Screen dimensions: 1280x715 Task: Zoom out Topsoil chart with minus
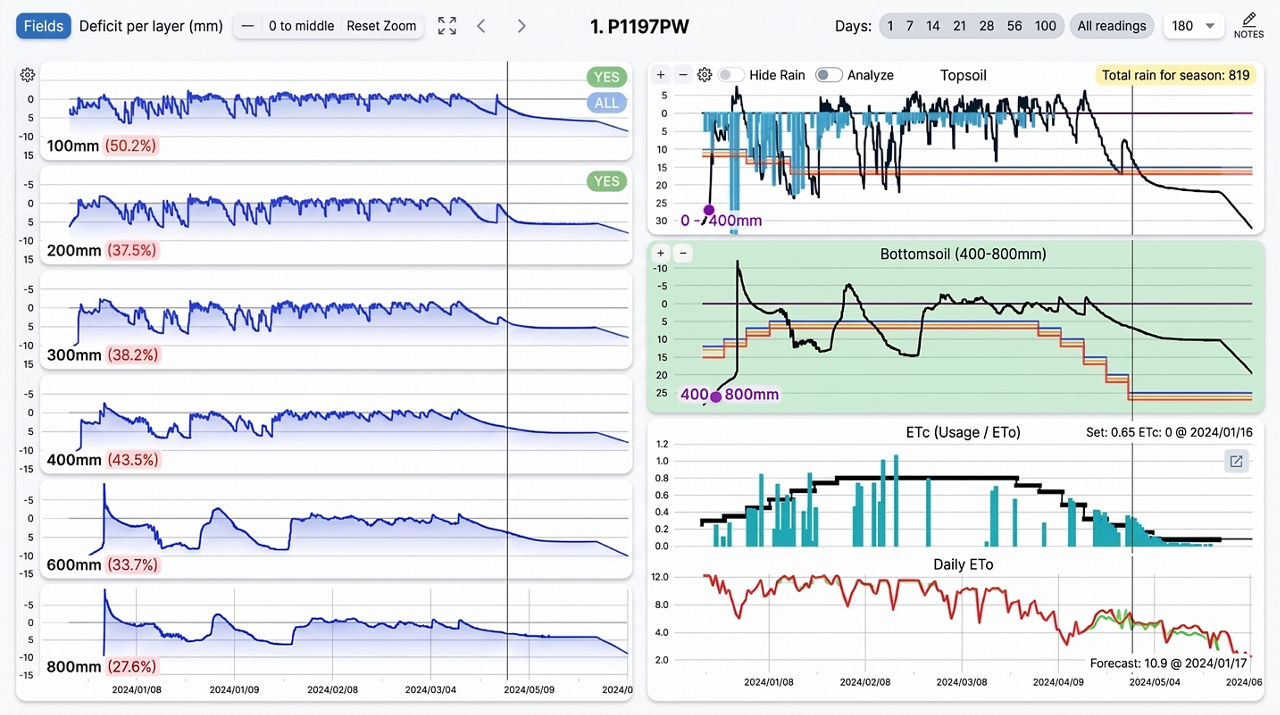tap(683, 75)
